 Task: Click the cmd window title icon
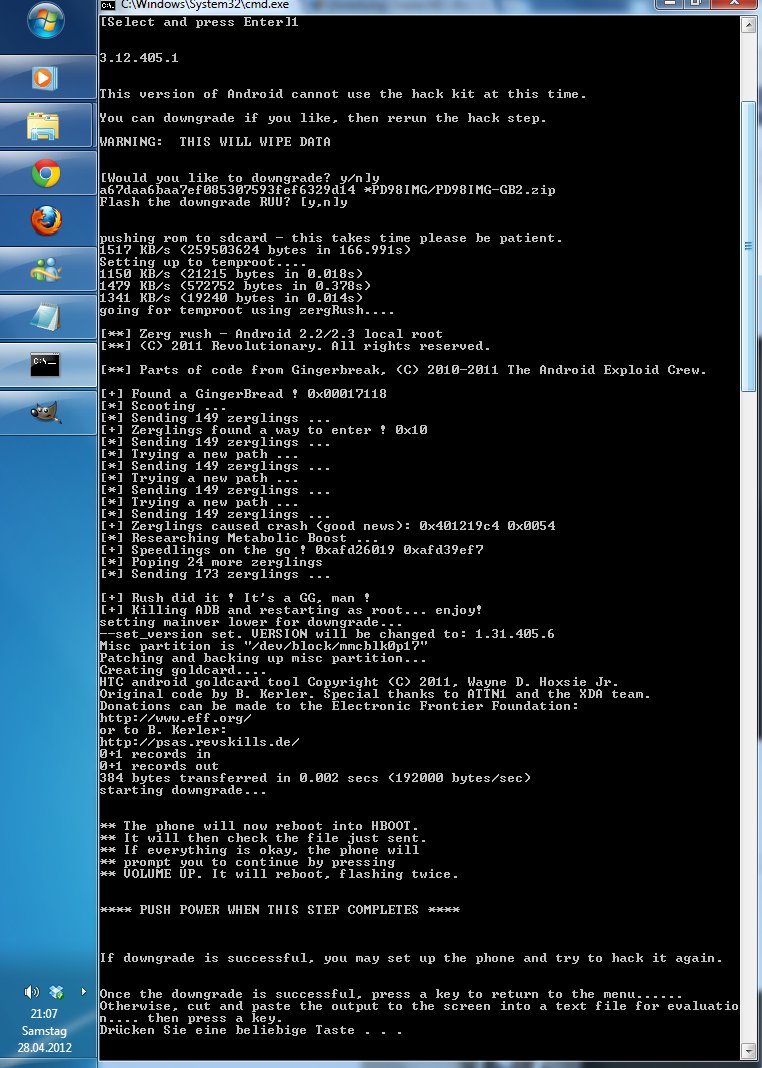pos(108,5)
